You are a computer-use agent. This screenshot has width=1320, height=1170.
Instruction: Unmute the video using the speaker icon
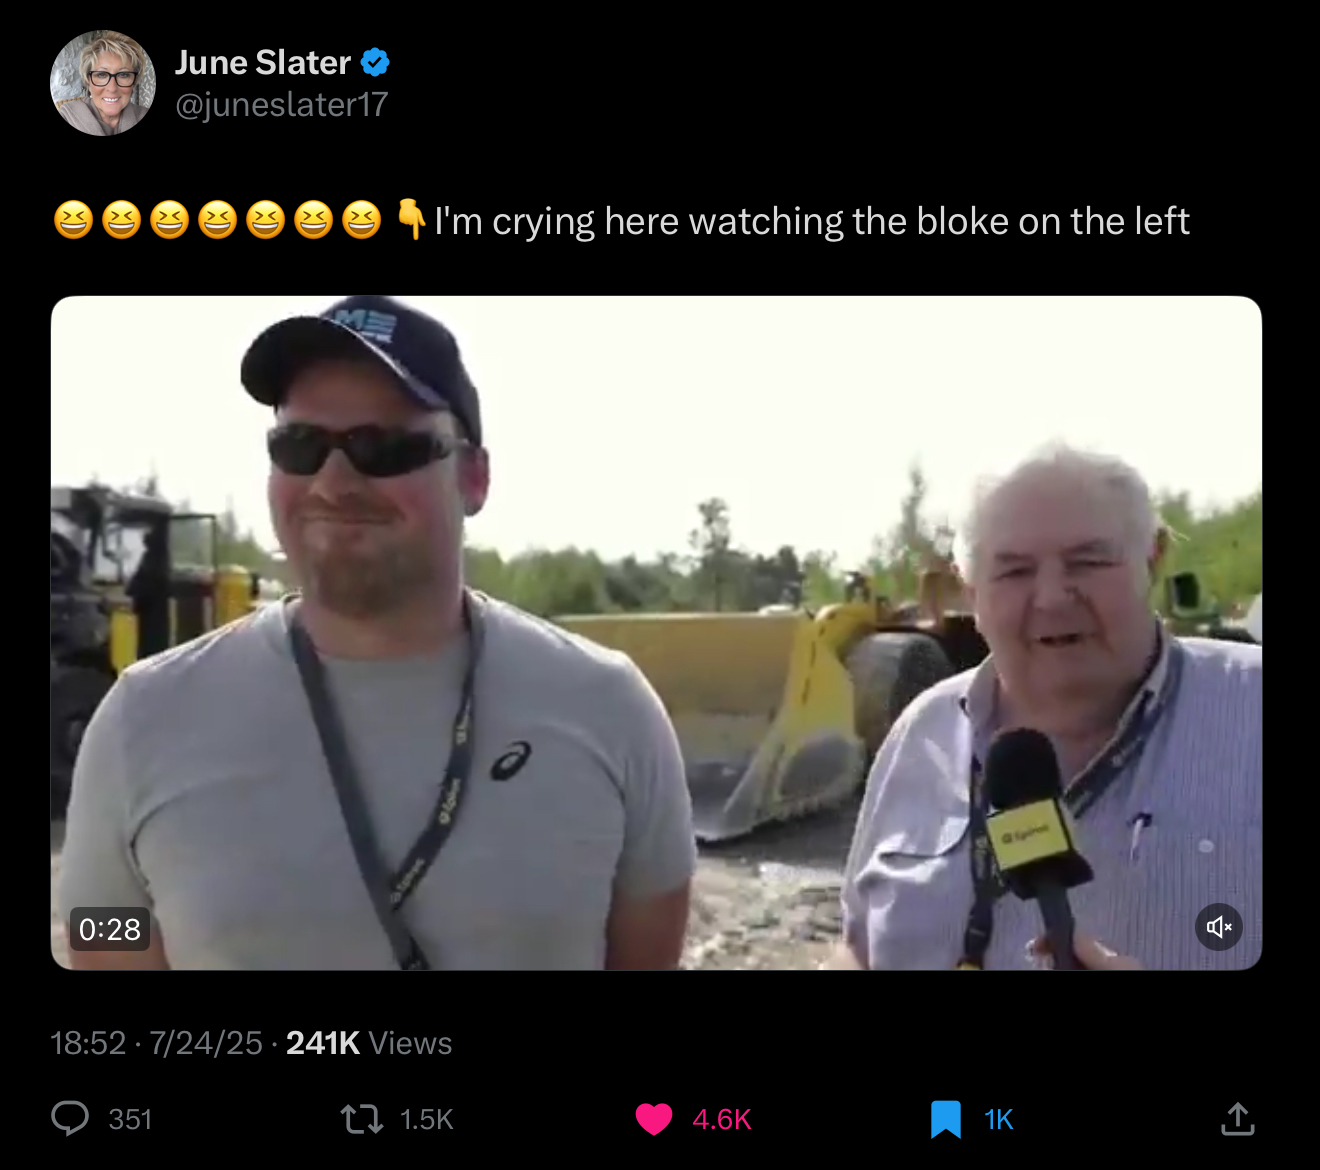pyautogui.click(x=1219, y=927)
